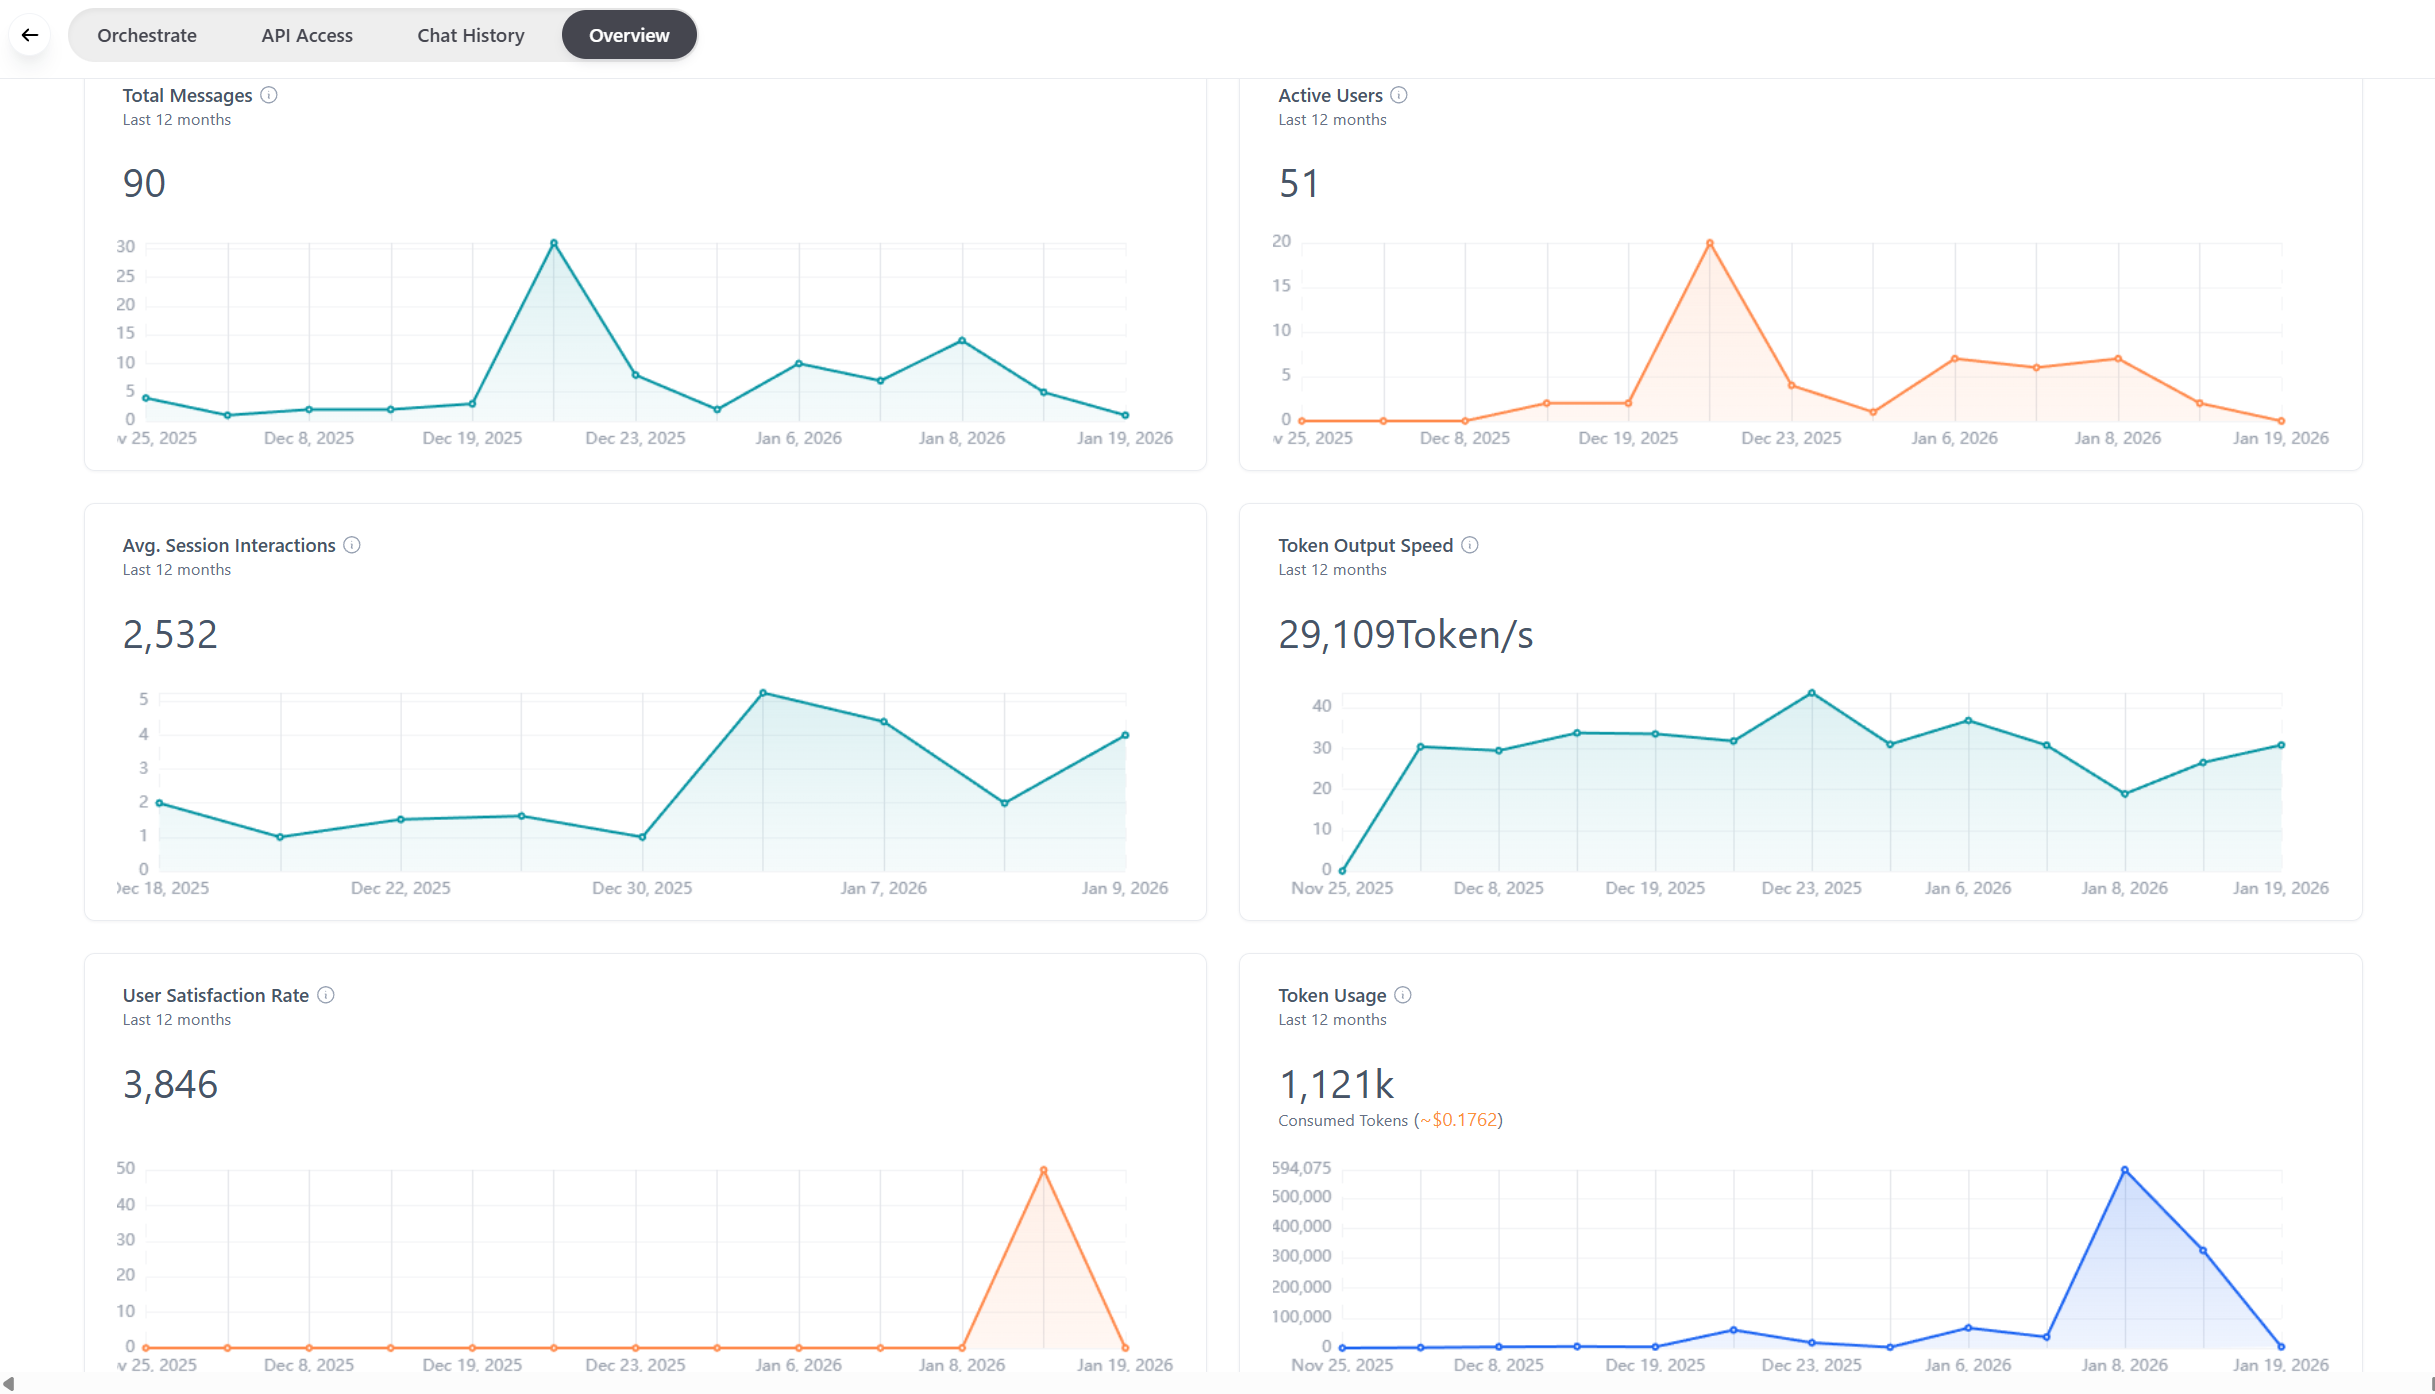2435x1394 pixels.
Task: Click the back arrow button
Action: point(30,35)
